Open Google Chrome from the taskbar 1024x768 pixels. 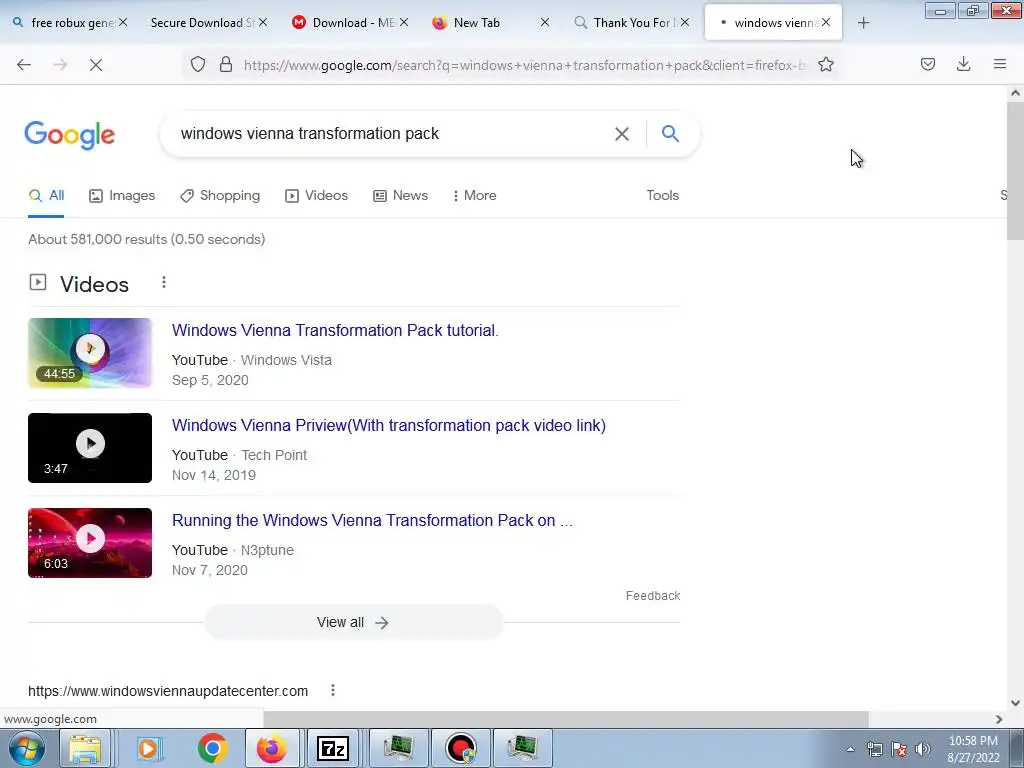pyautogui.click(x=212, y=748)
